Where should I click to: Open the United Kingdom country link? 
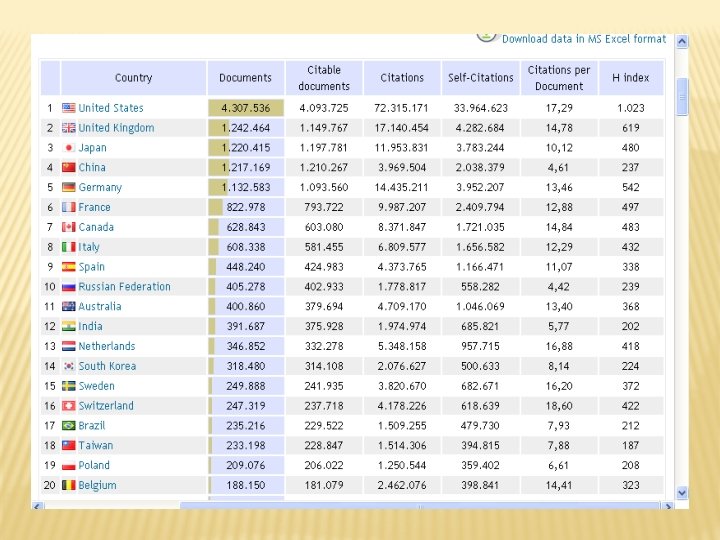coord(116,128)
